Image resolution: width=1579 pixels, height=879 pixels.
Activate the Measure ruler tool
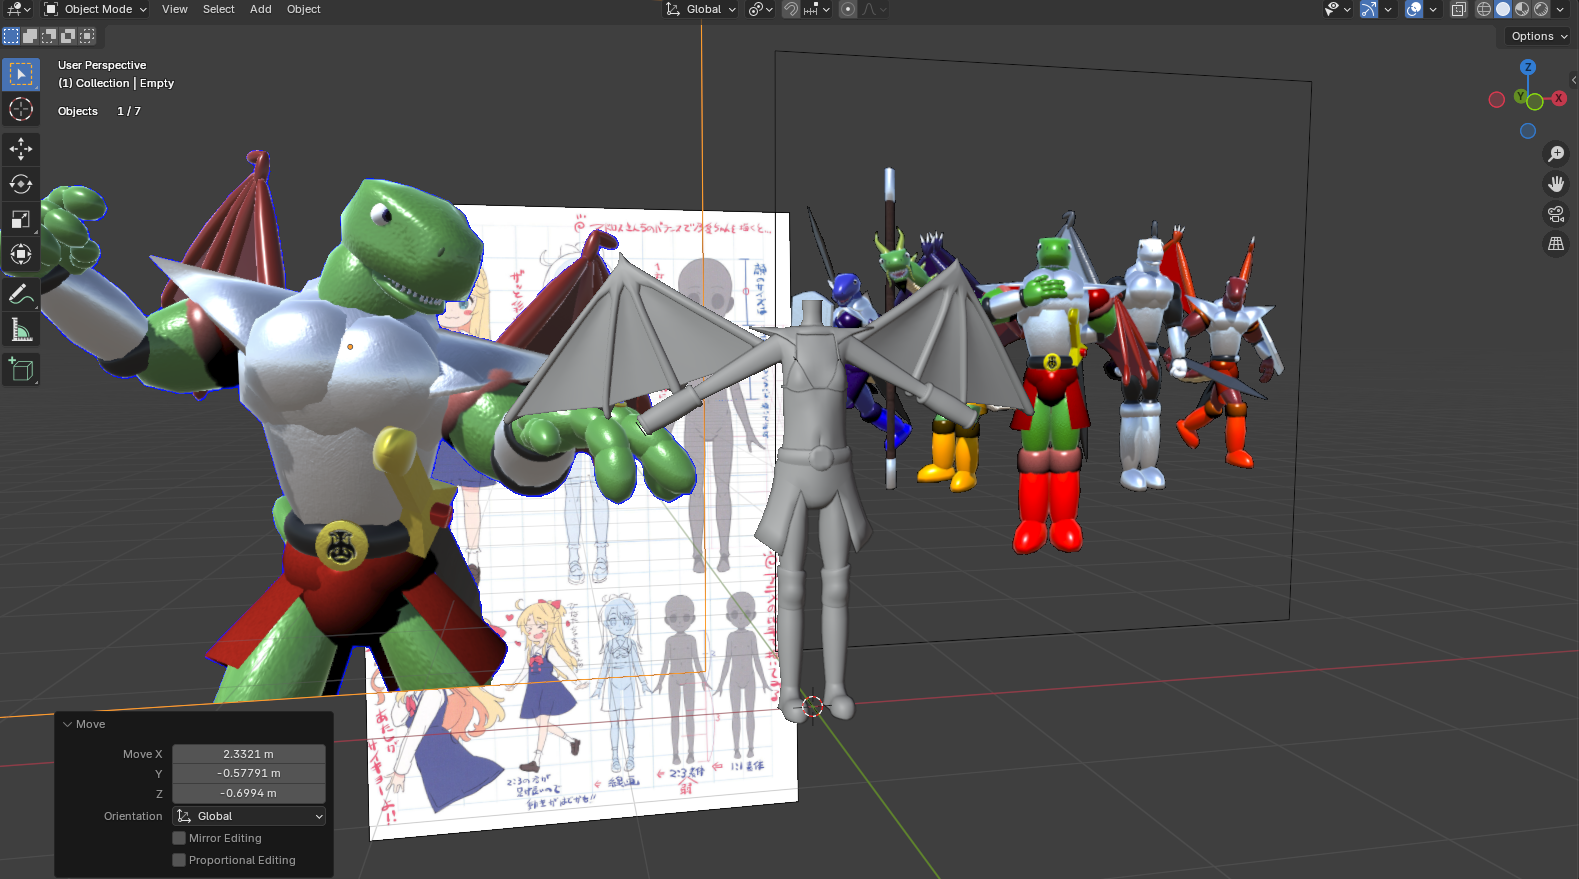tap(21, 329)
